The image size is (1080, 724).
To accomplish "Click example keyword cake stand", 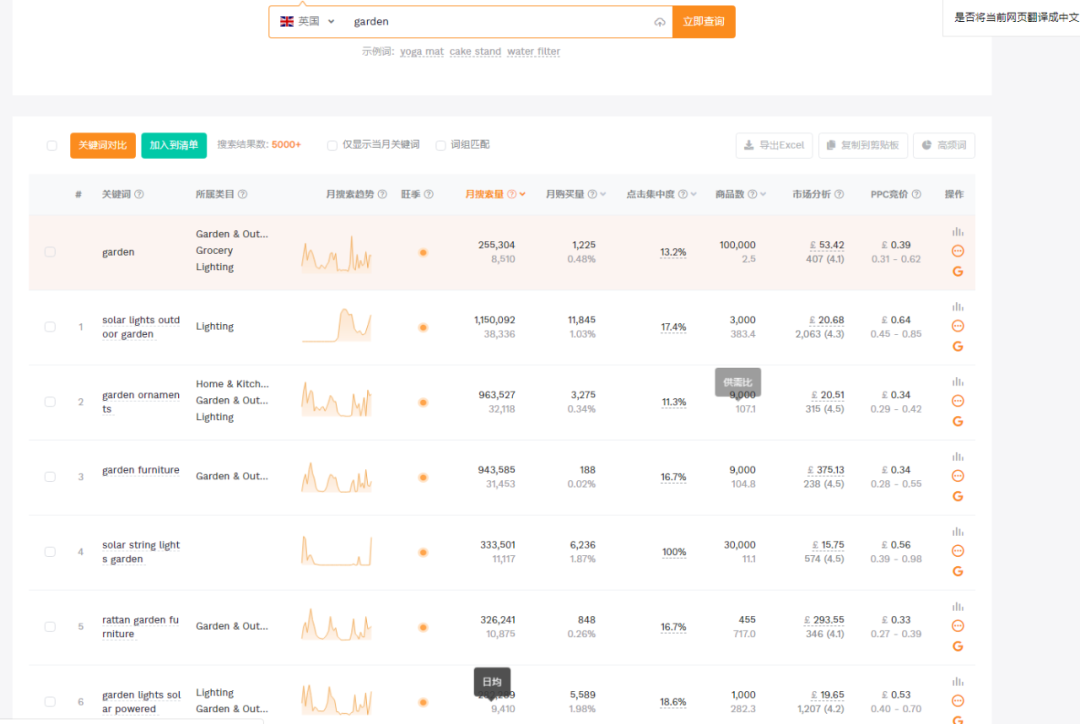I will coord(475,52).
